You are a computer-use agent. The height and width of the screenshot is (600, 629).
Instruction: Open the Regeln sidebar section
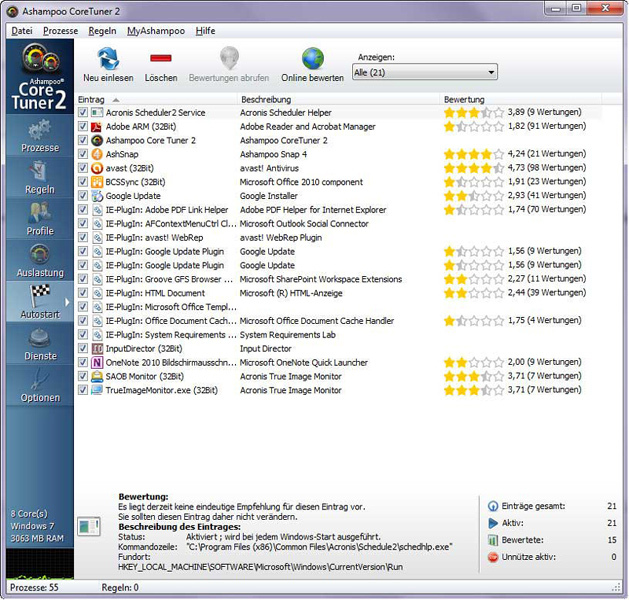40,177
